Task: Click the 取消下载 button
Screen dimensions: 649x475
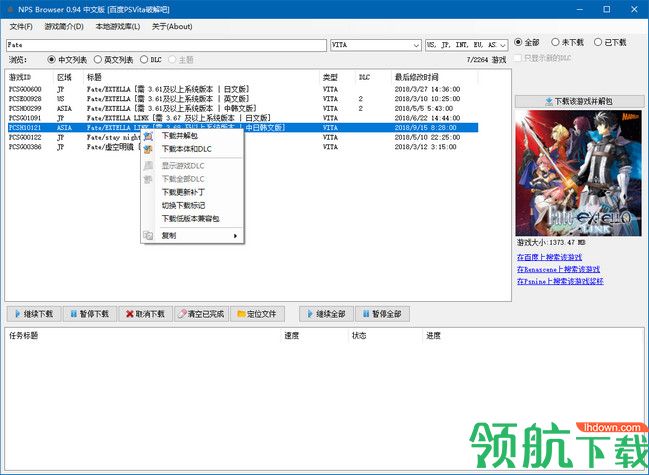Action: (x=146, y=314)
